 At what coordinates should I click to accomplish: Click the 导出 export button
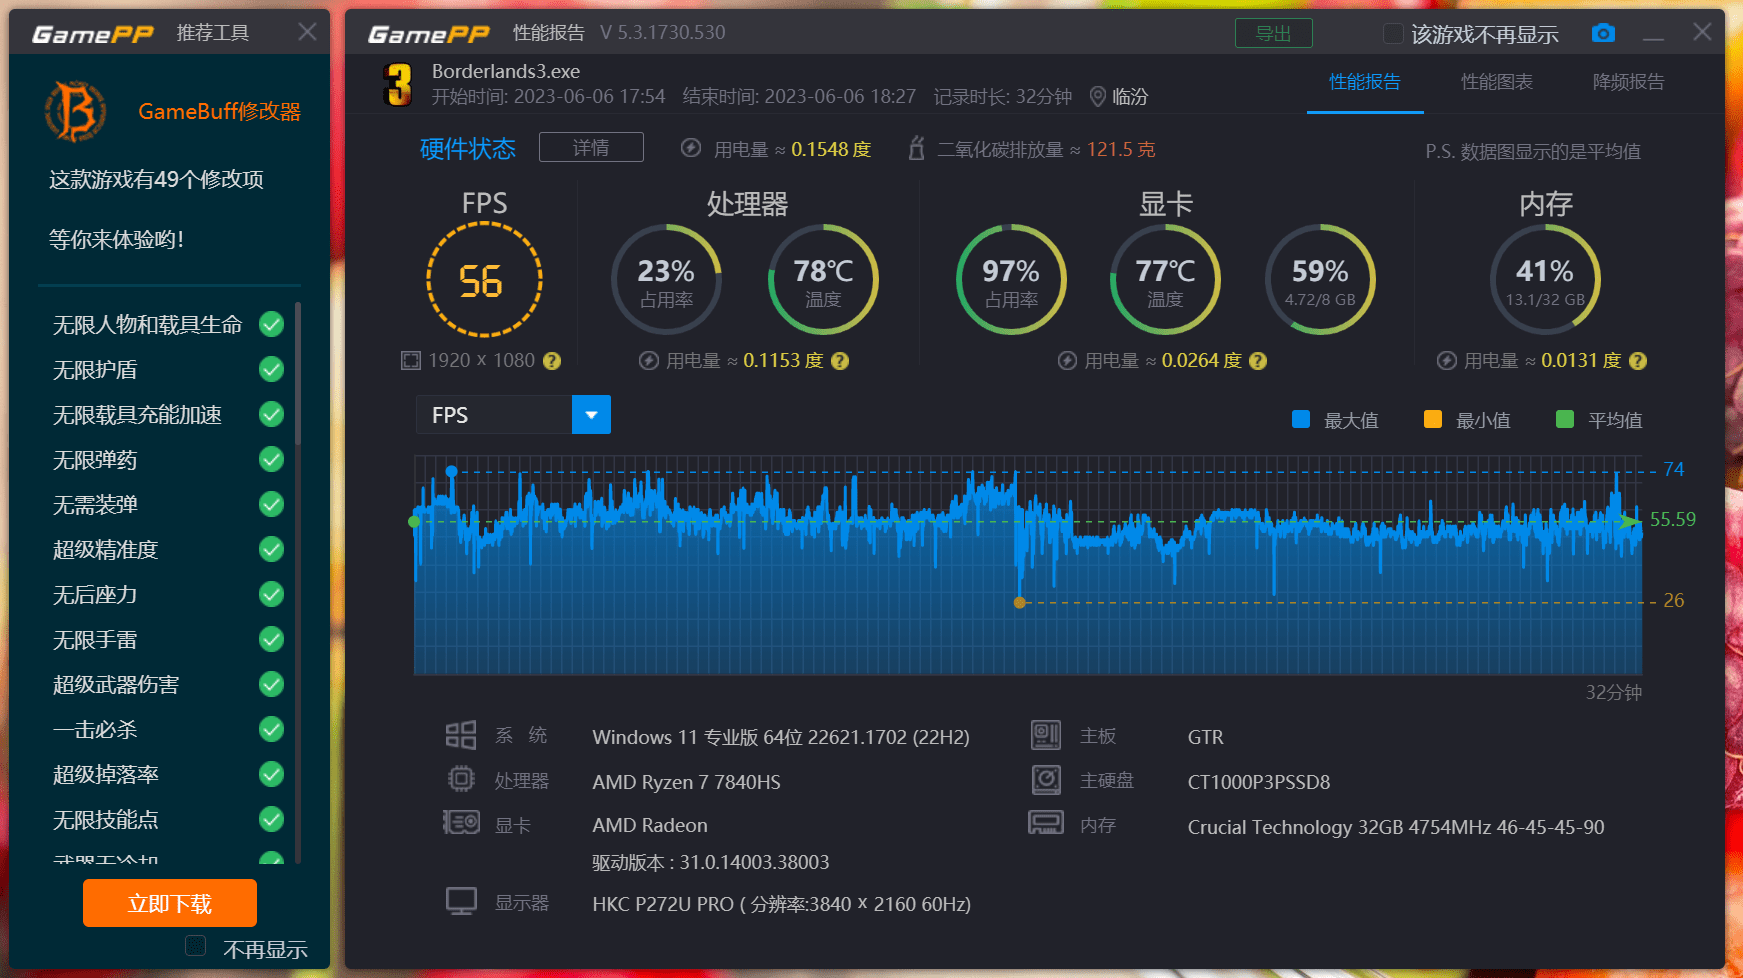1274,33
